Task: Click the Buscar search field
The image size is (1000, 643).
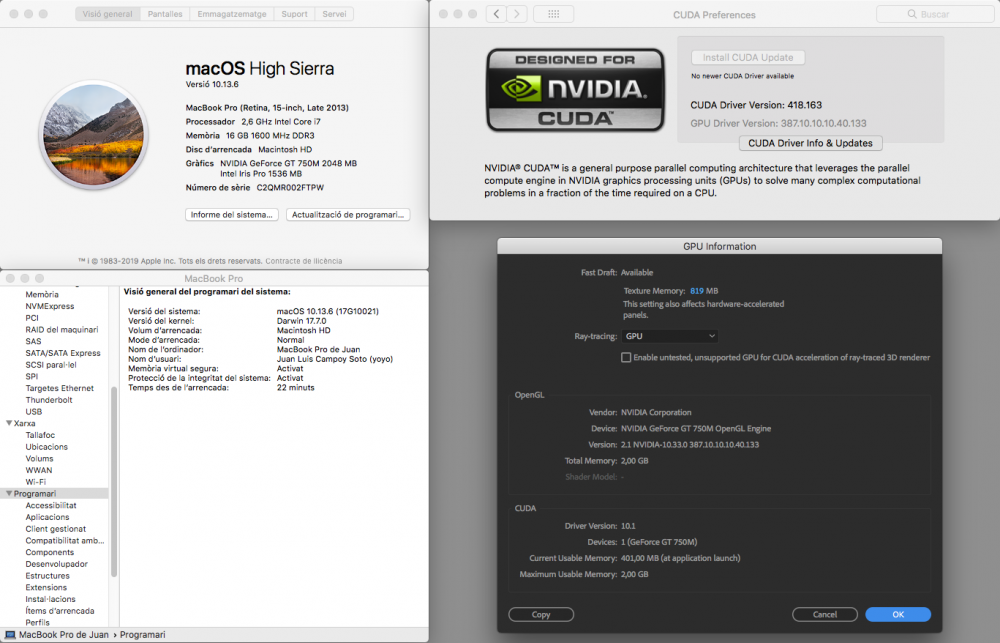Action: [935, 14]
